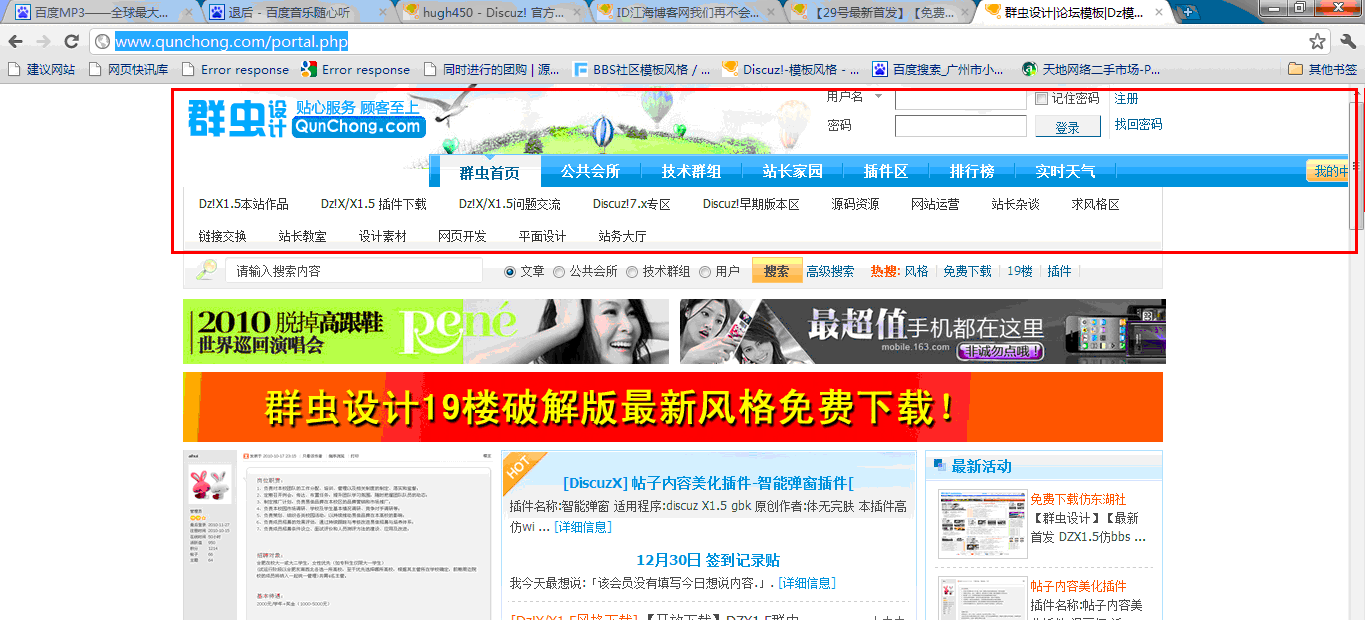Expand the 用户名 login type dropdown

point(878,97)
